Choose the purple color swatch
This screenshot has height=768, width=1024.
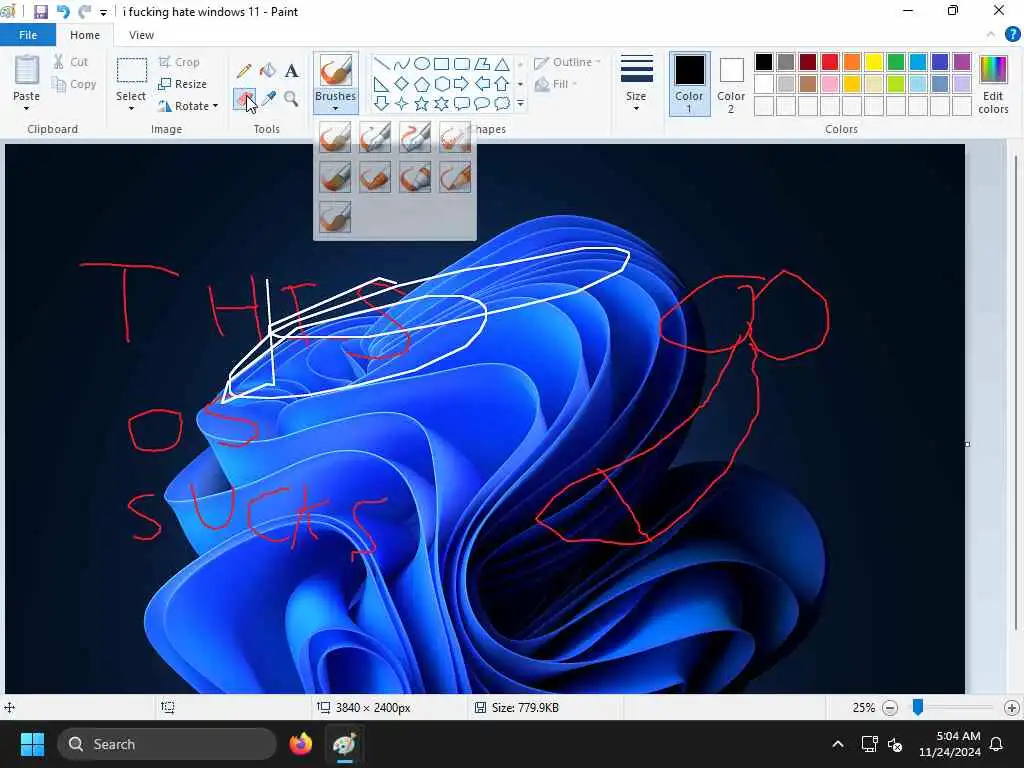tap(962, 62)
